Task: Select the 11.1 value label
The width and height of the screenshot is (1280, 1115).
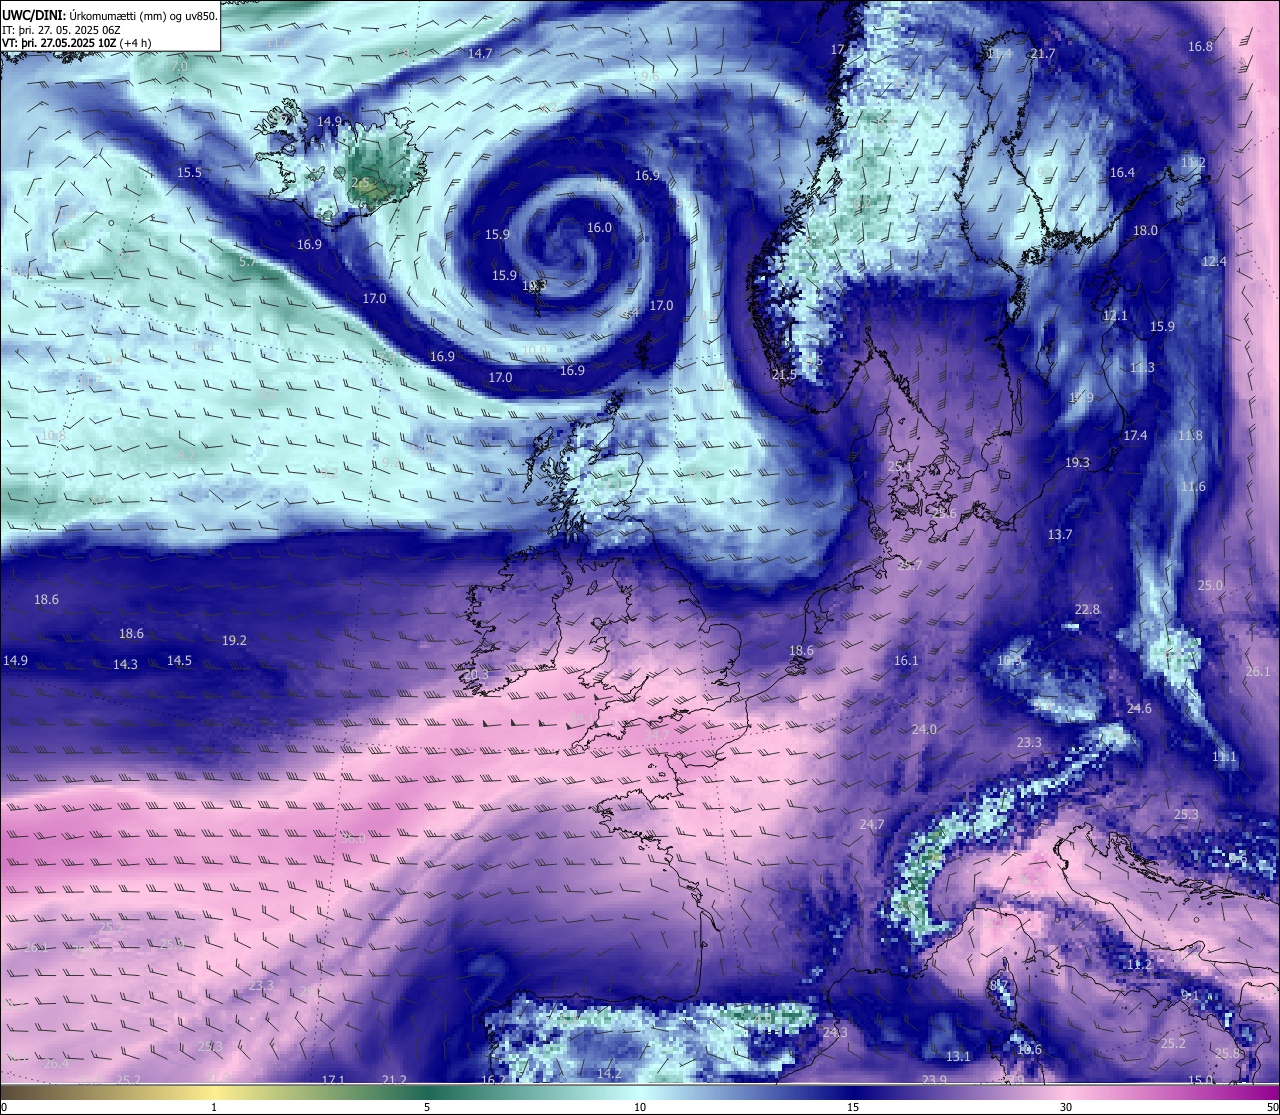Action: click(x=1224, y=758)
